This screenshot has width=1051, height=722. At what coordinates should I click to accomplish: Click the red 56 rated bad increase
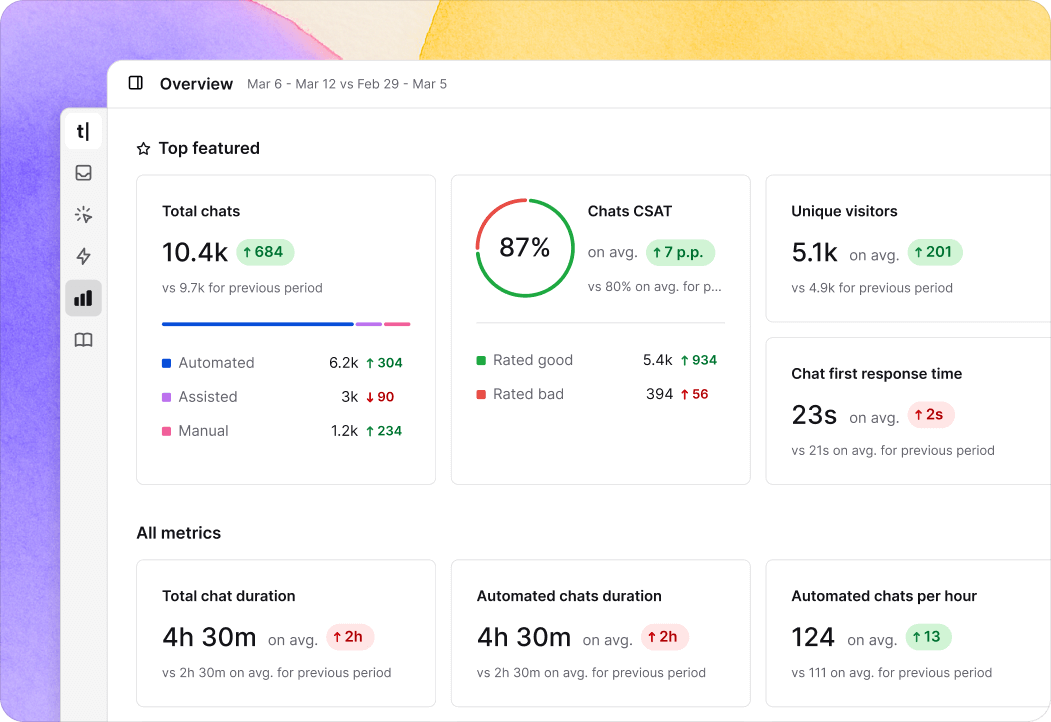pyautogui.click(x=694, y=394)
